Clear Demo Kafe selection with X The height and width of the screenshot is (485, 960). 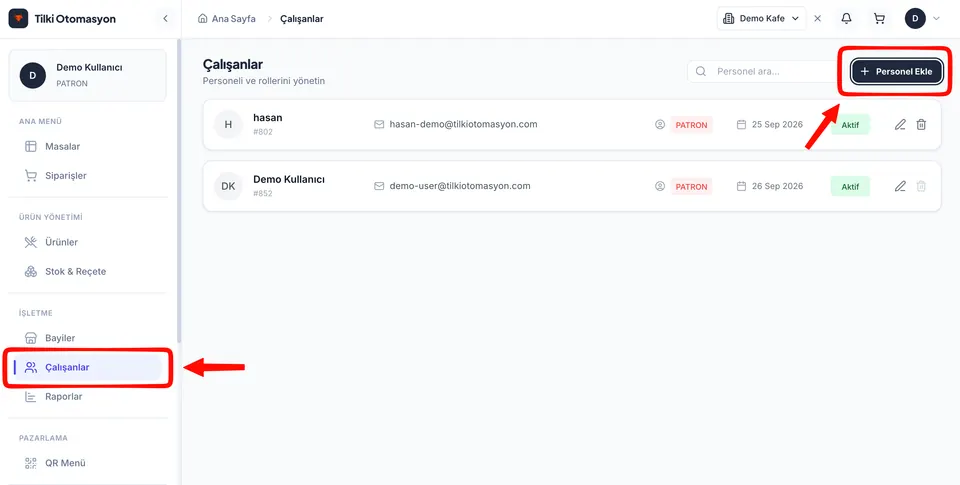pos(817,18)
